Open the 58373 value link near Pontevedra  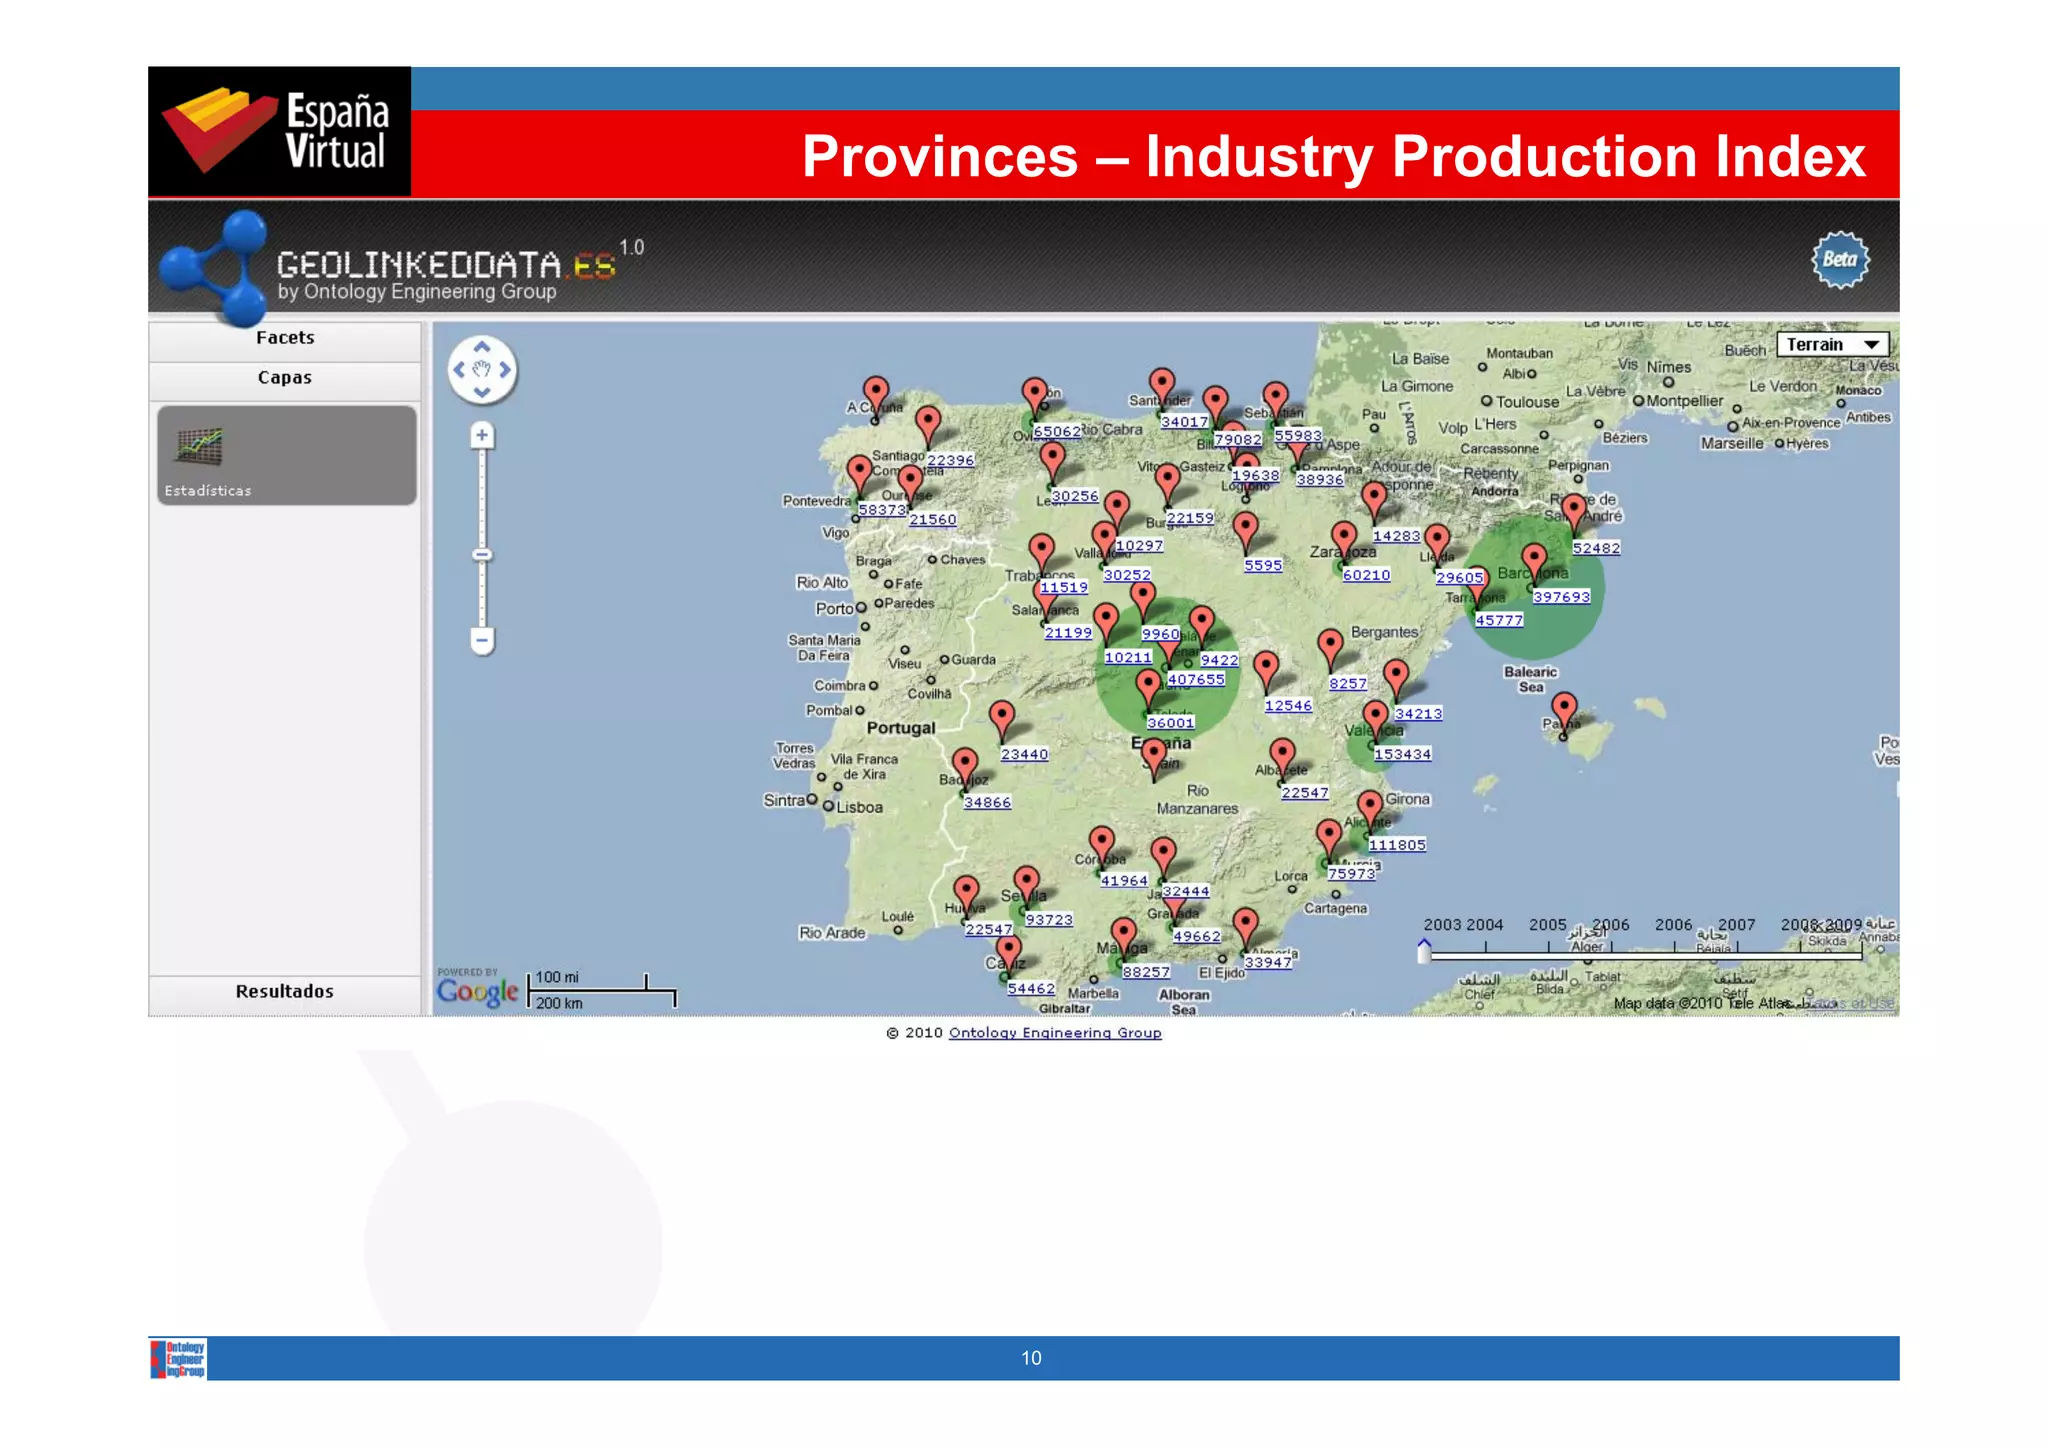tap(883, 511)
